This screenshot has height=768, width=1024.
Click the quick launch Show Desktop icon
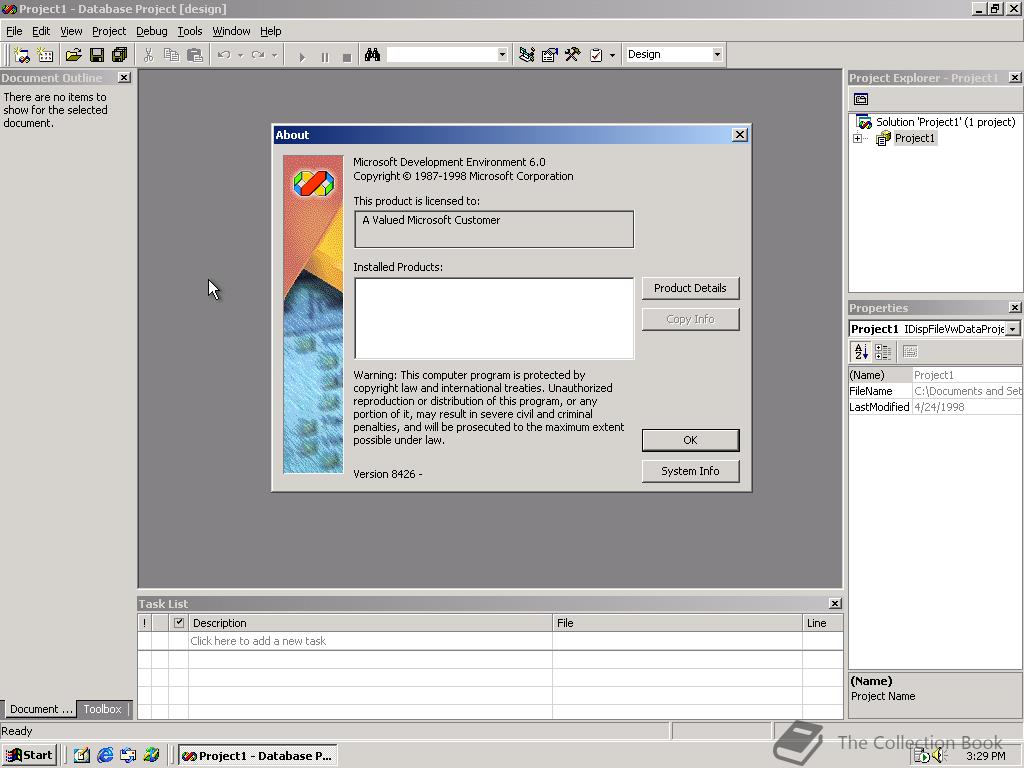[x=82, y=755]
